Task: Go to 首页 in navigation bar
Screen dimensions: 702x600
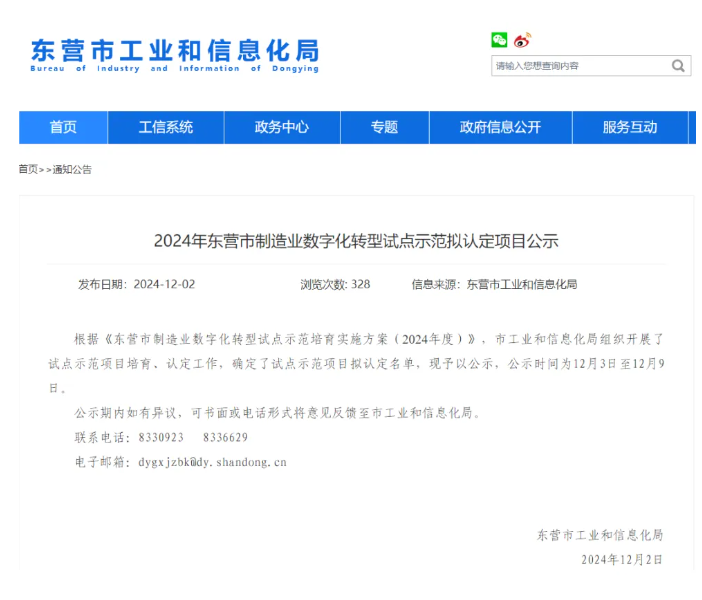Action: pyautogui.click(x=63, y=127)
